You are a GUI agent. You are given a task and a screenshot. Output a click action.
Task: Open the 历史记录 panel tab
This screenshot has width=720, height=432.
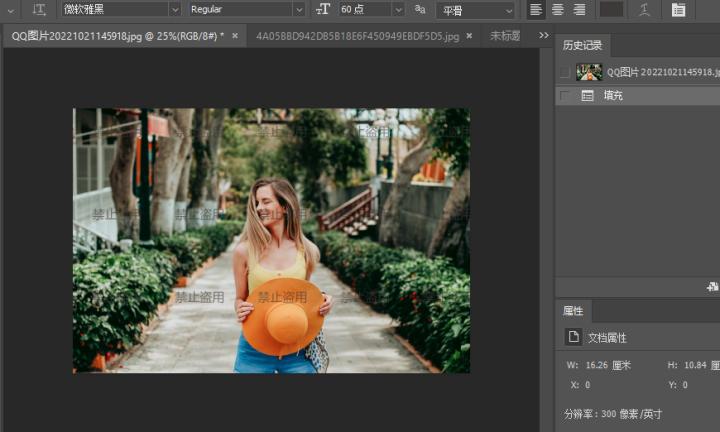582,46
